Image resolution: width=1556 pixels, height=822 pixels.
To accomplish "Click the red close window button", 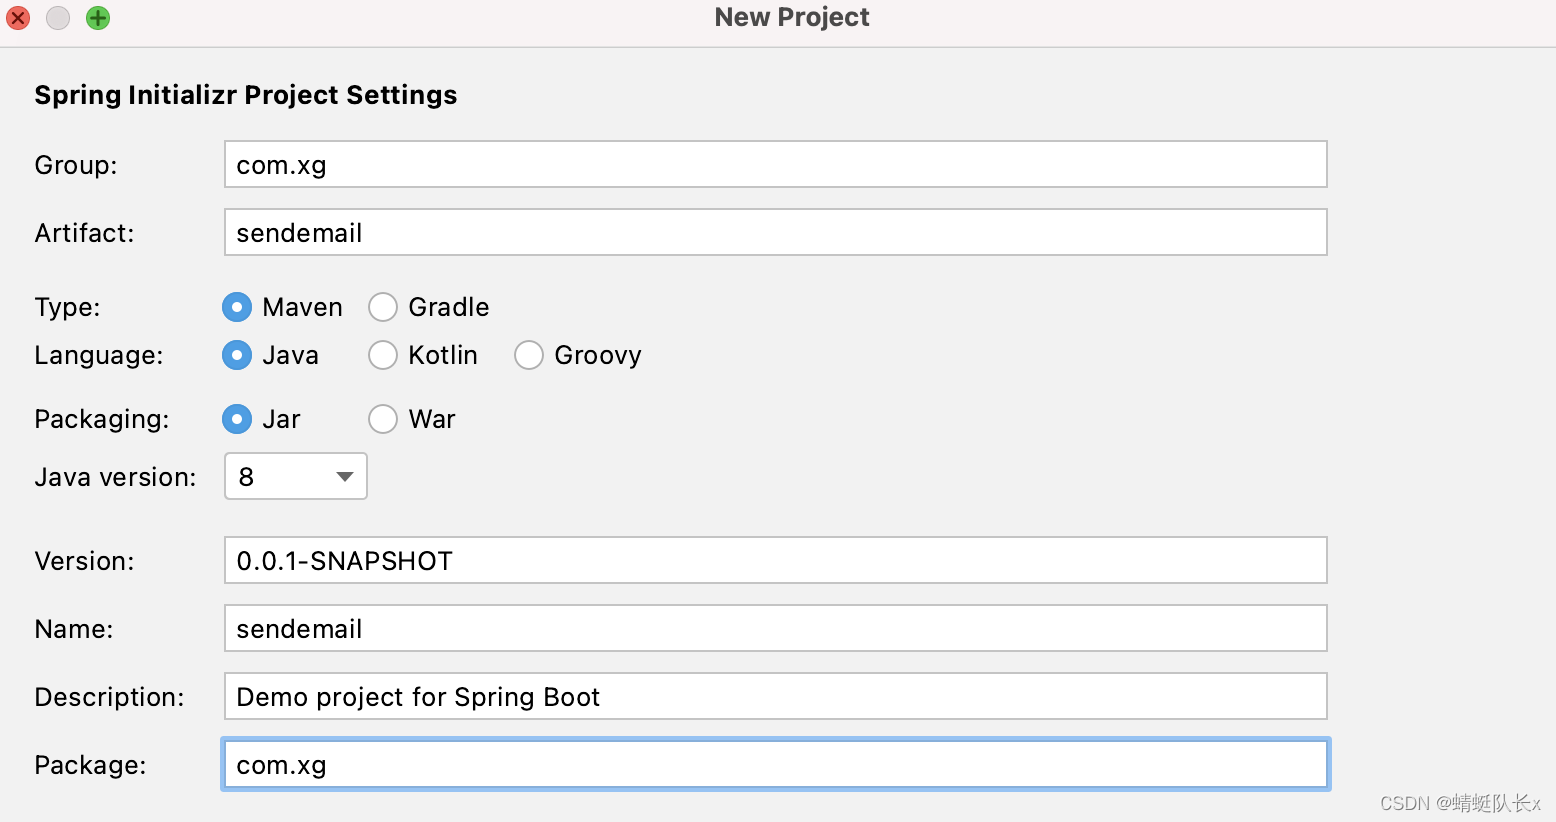I will click(x=18, y=18).
